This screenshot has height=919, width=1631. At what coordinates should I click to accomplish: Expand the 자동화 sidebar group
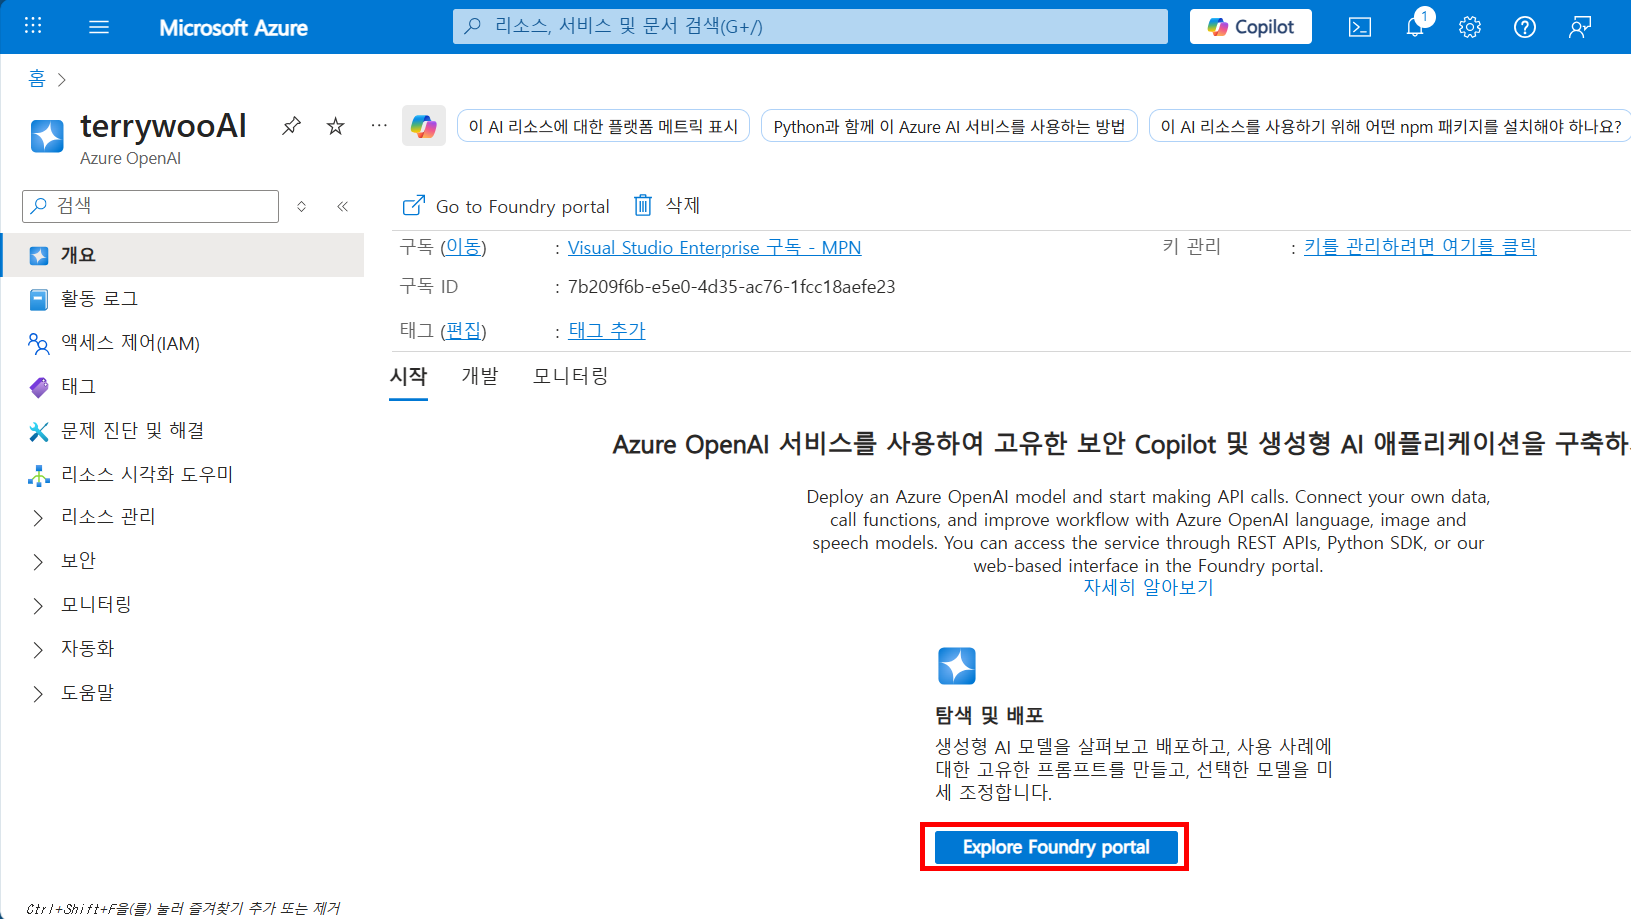[182, 649]
